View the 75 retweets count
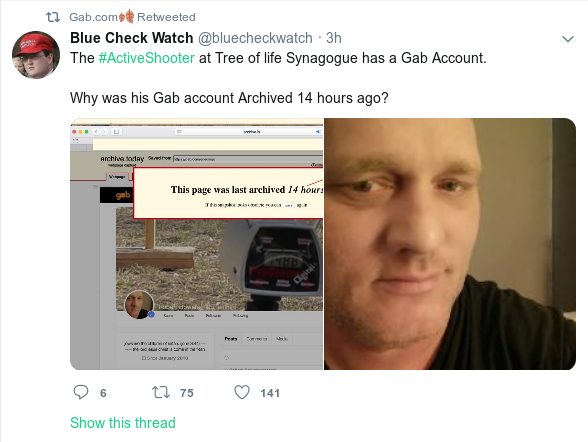 pos(187,393)
